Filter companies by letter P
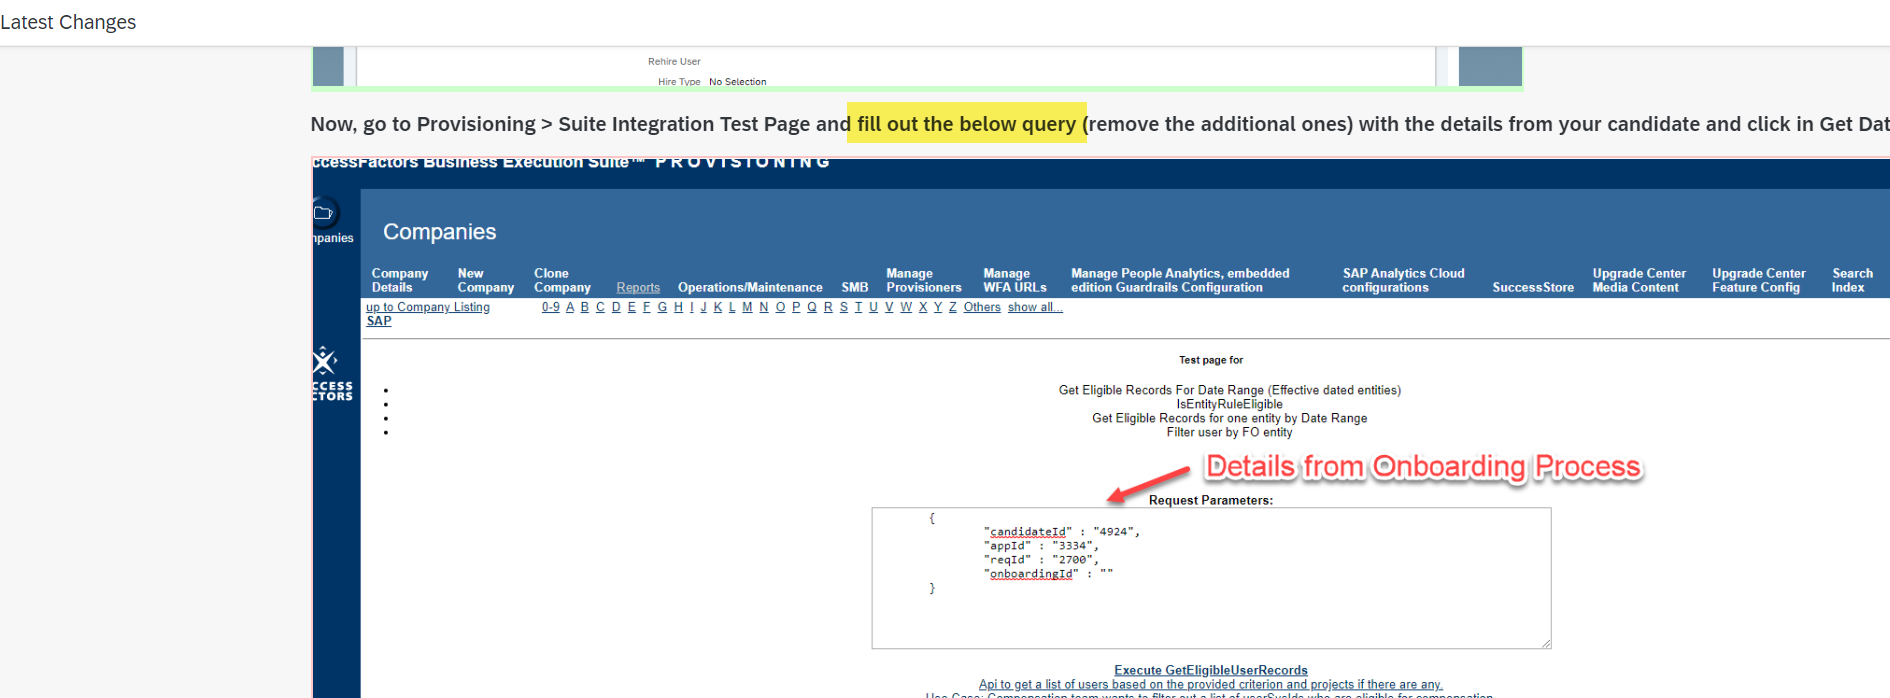 pyautogui.click(x=796, y=307)
